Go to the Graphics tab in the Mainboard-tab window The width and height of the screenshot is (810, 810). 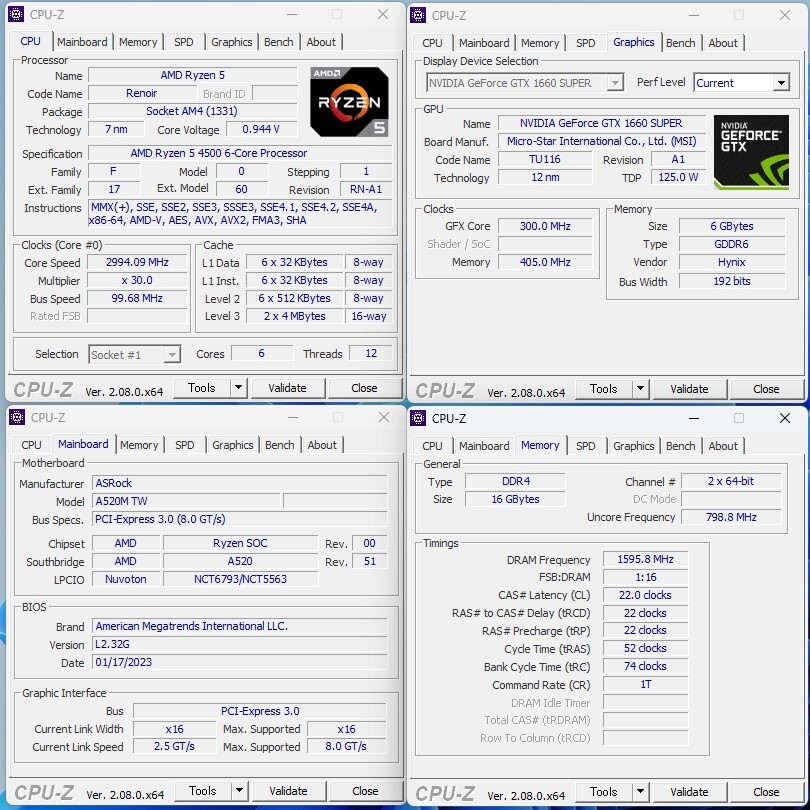pyautogui.click(x=232, y=445)
